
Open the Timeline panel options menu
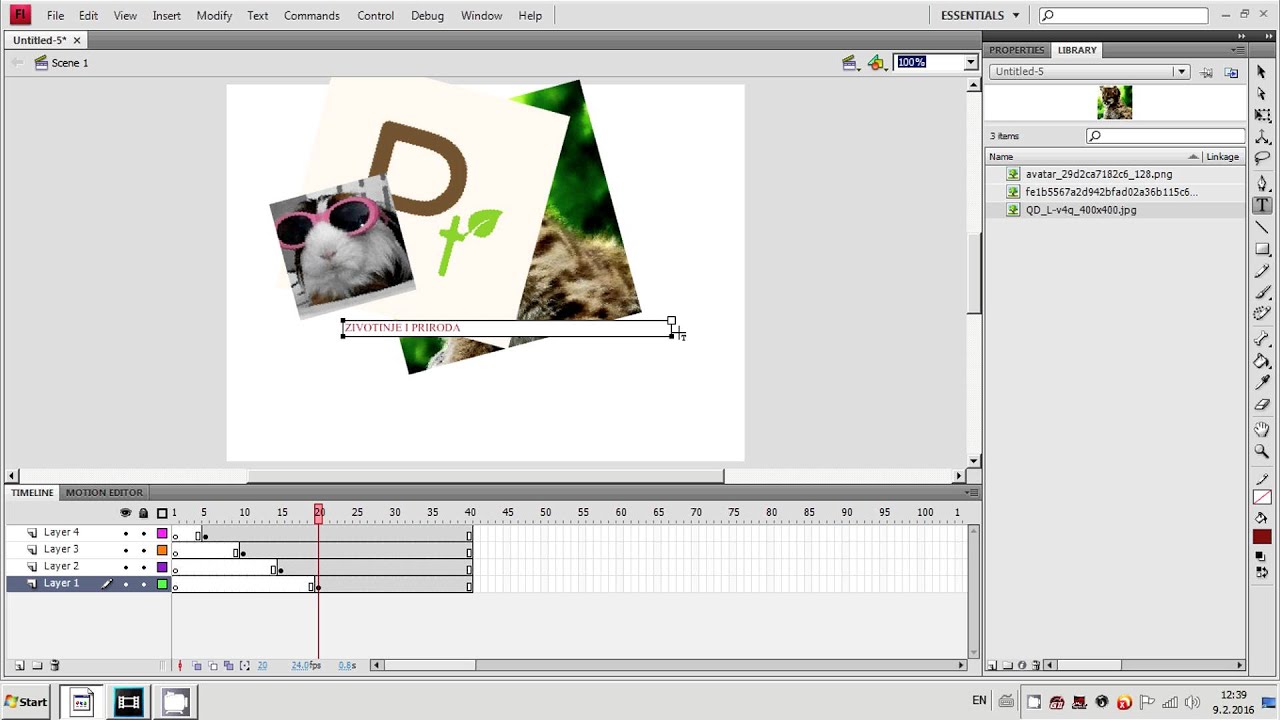972,492
